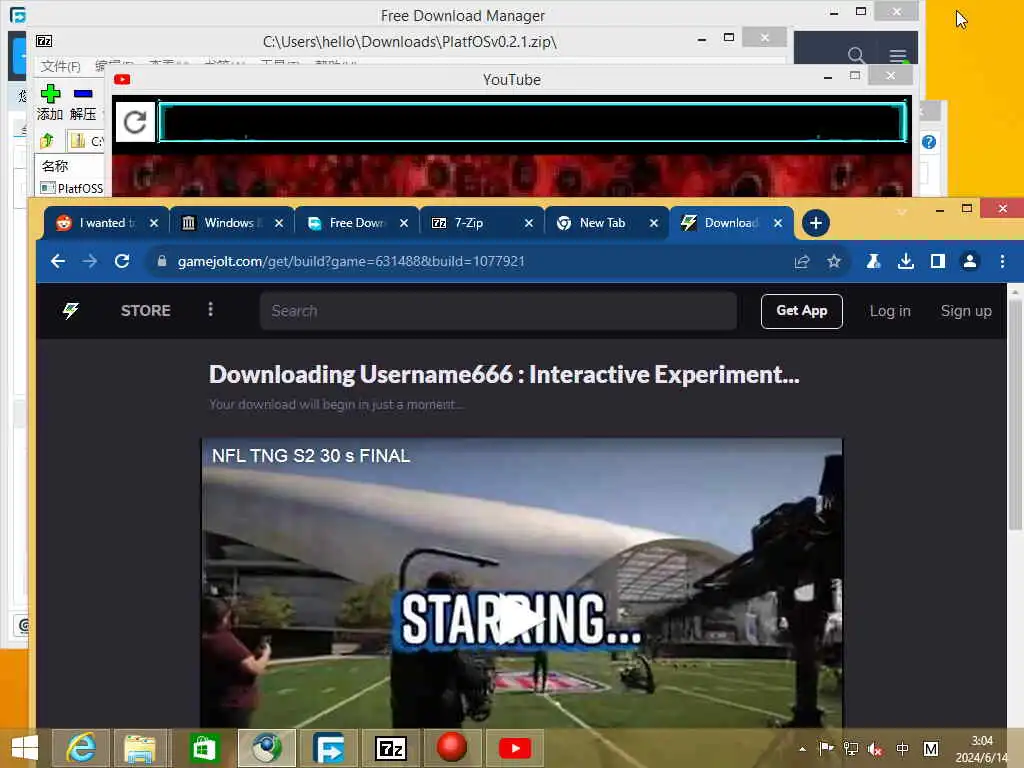Click the NFL TNG S2 video title
This screenshot has width=1024, height=768.
pyautogui.click(x=311, y=456)
